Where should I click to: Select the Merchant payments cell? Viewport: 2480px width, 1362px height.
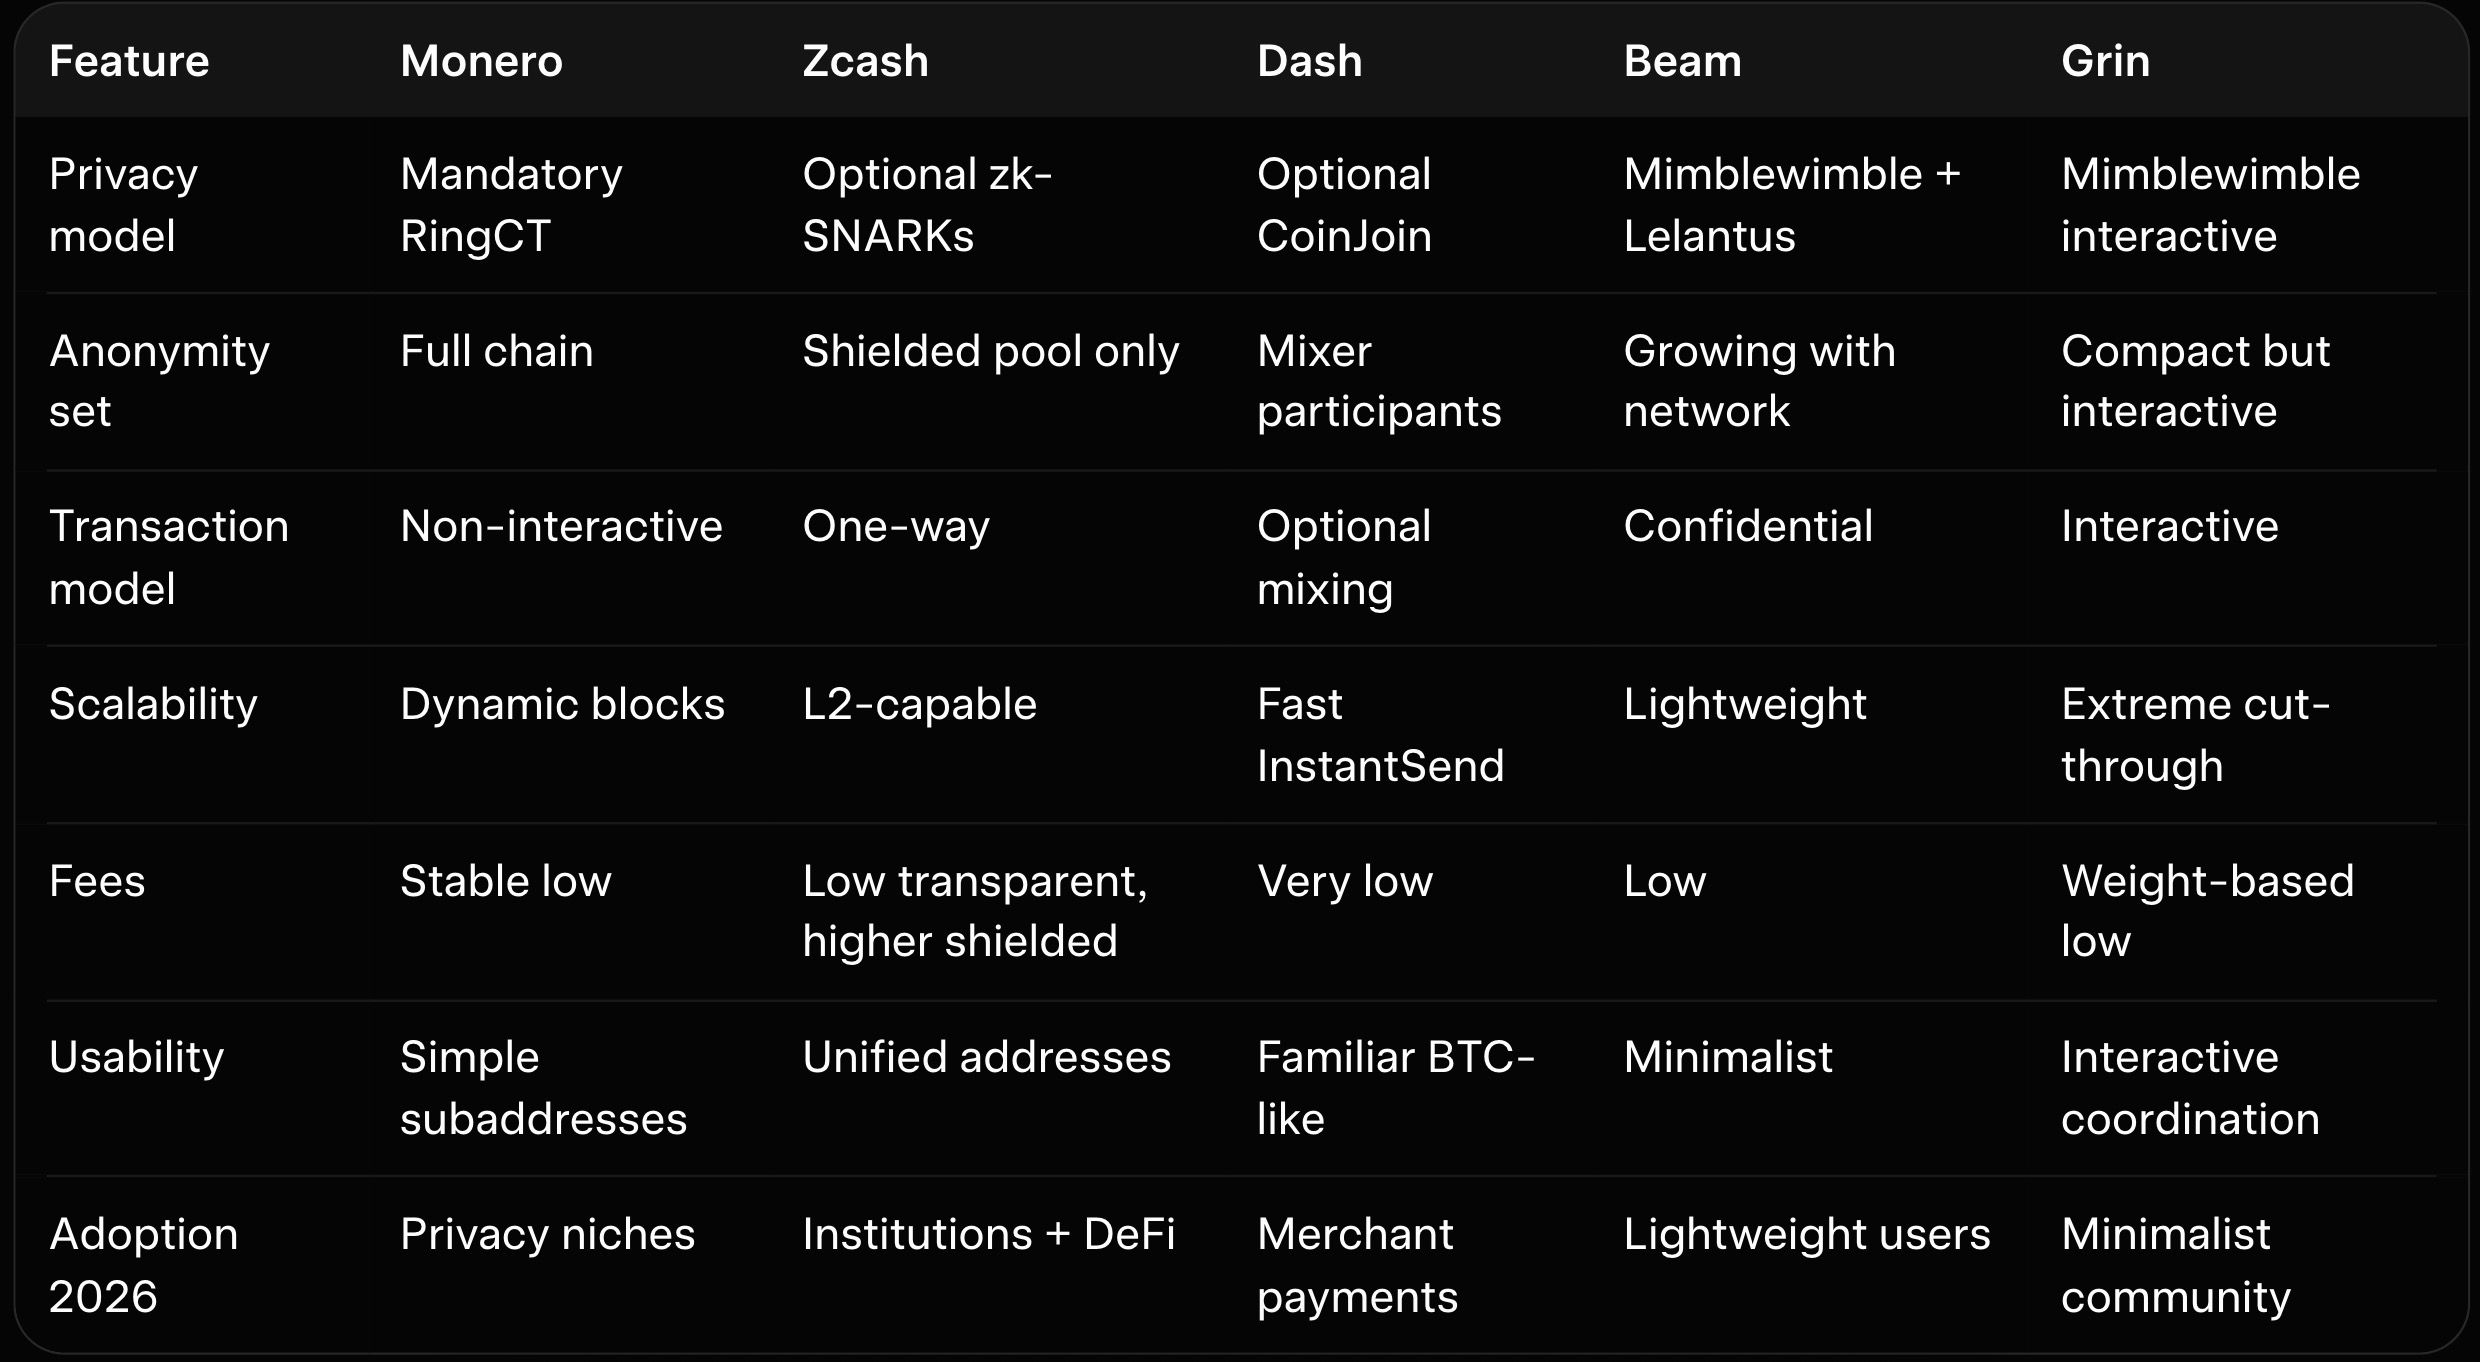1357,1265
